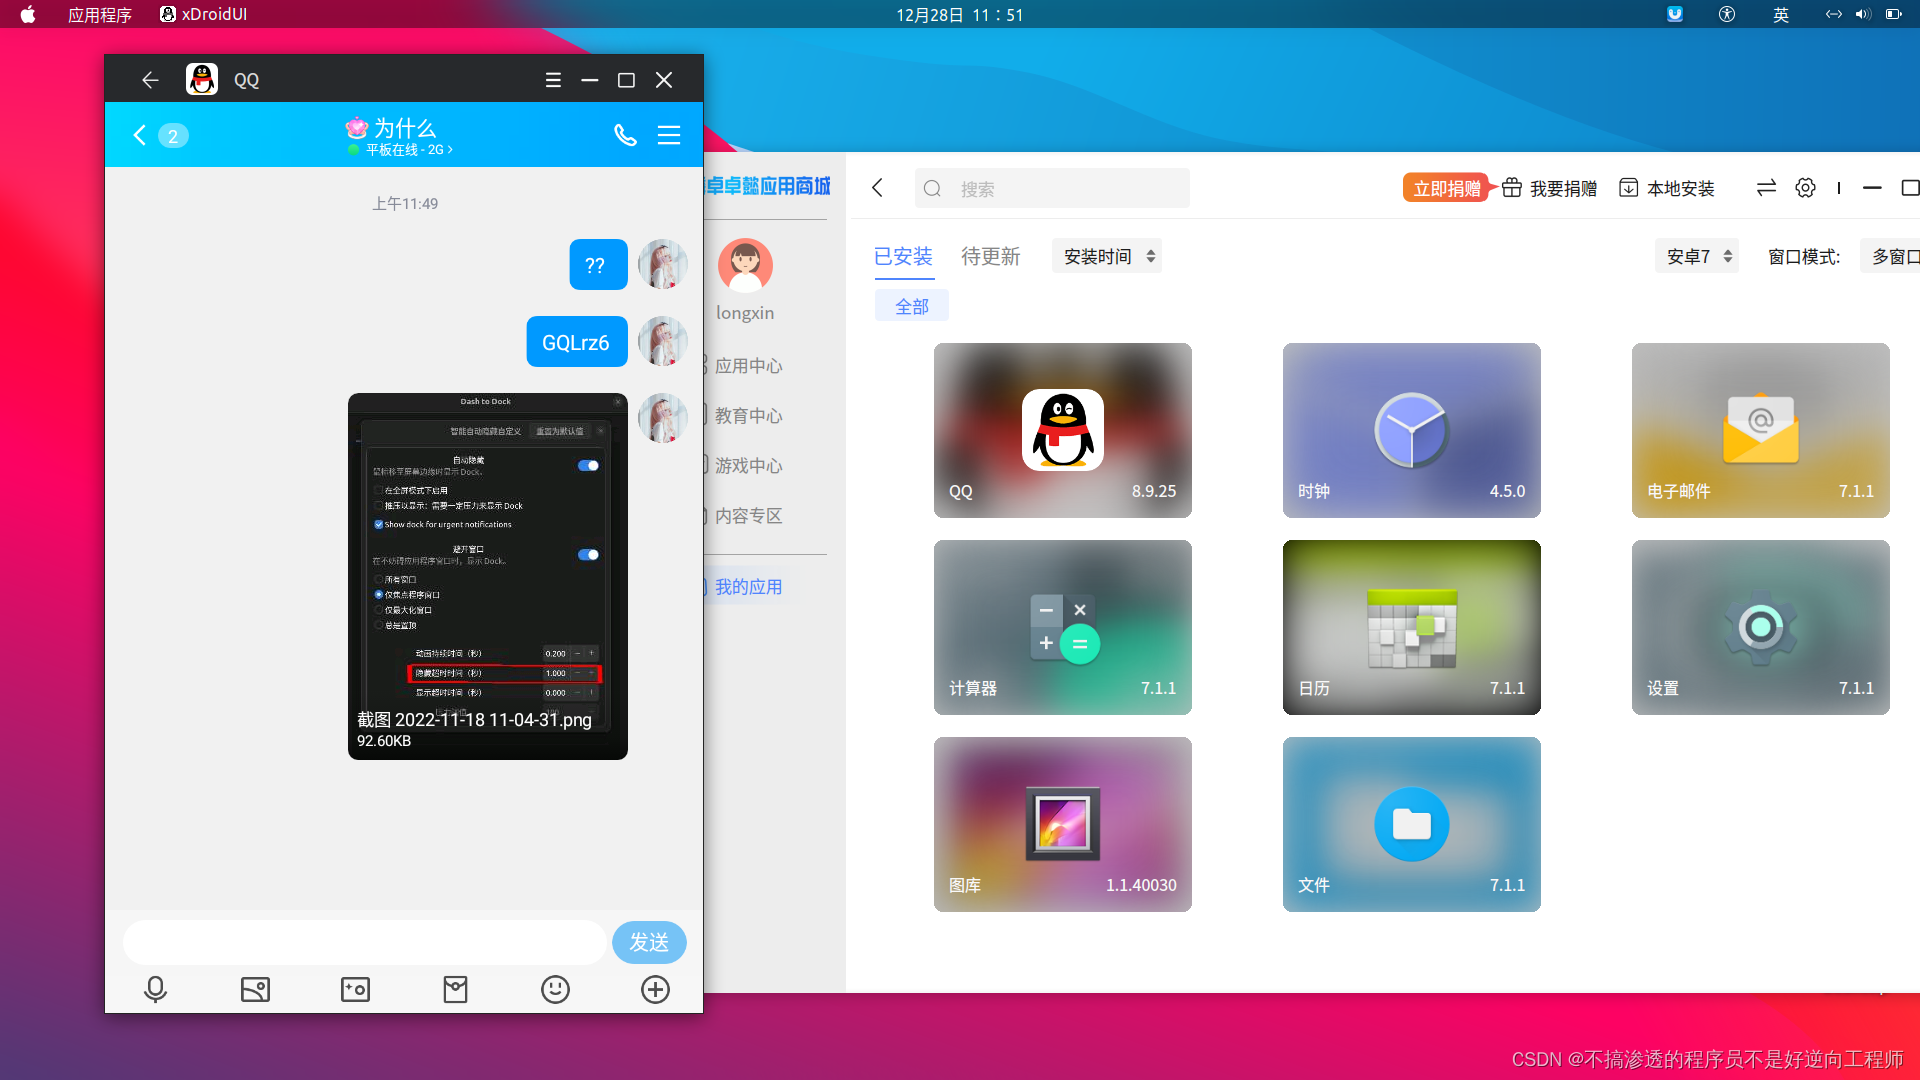Click the swap arrows icon in store toolbar

1766,188
